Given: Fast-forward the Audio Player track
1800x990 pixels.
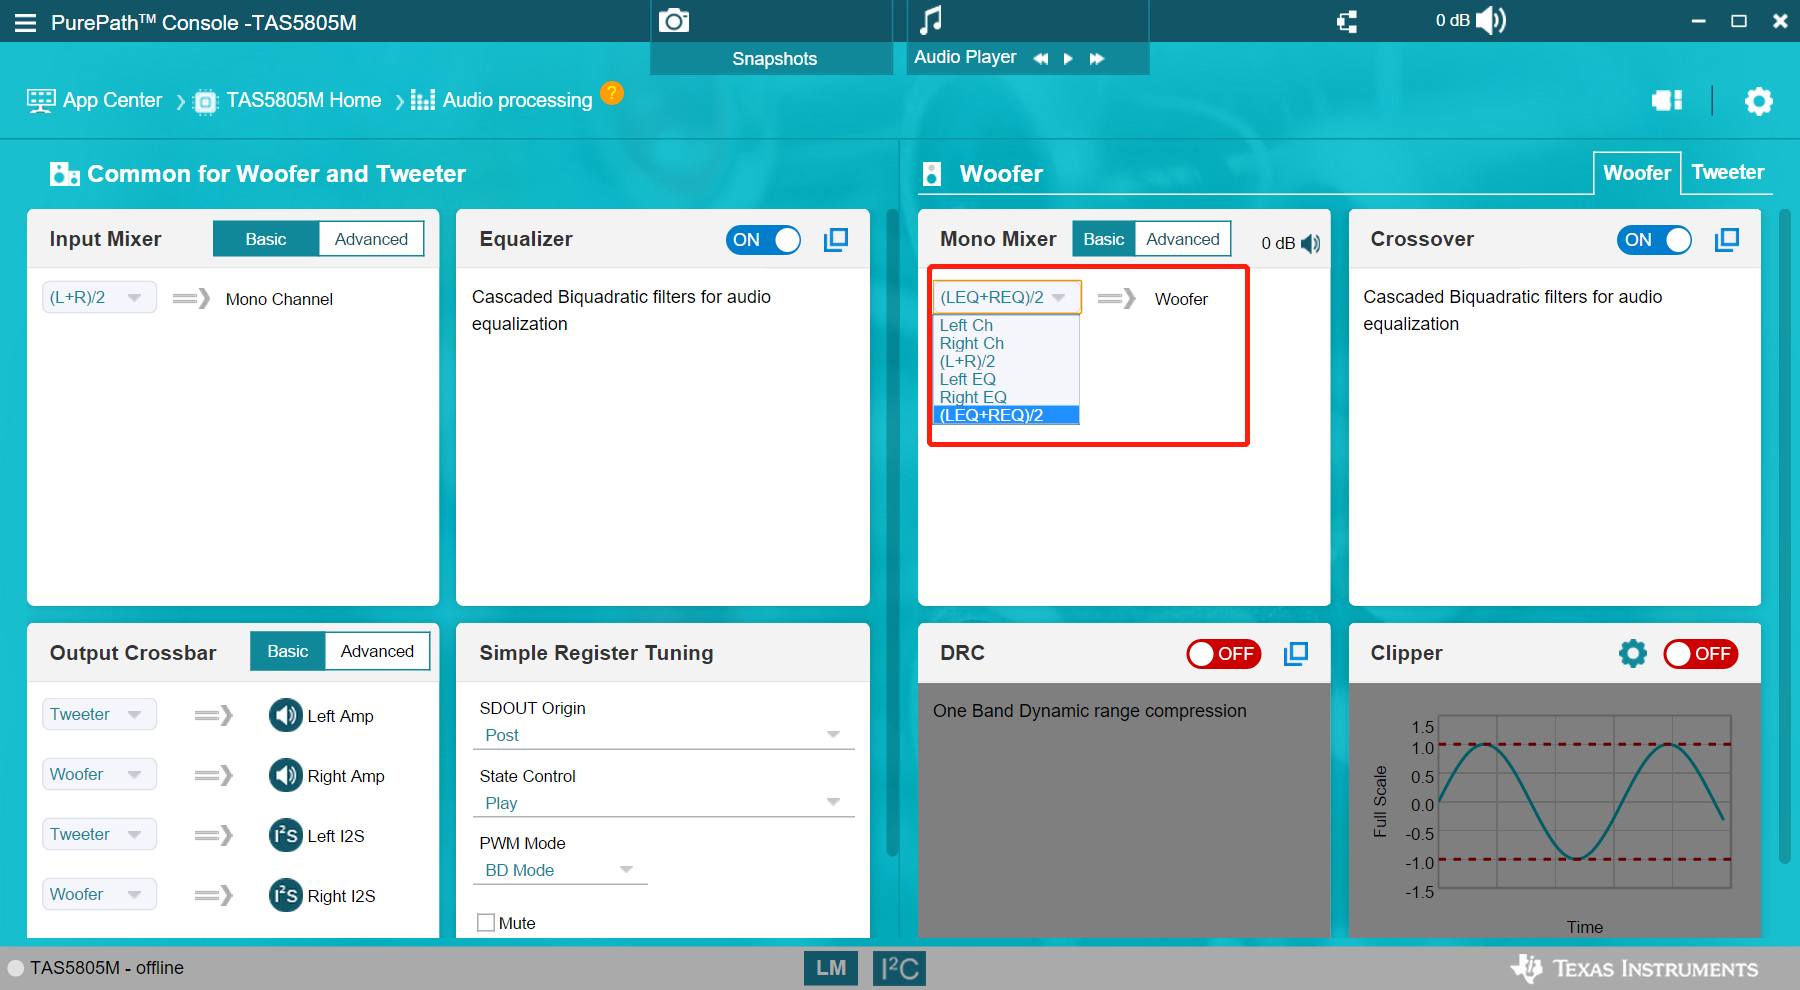Looking at the screenshot, I should [x=1097, y=58].
